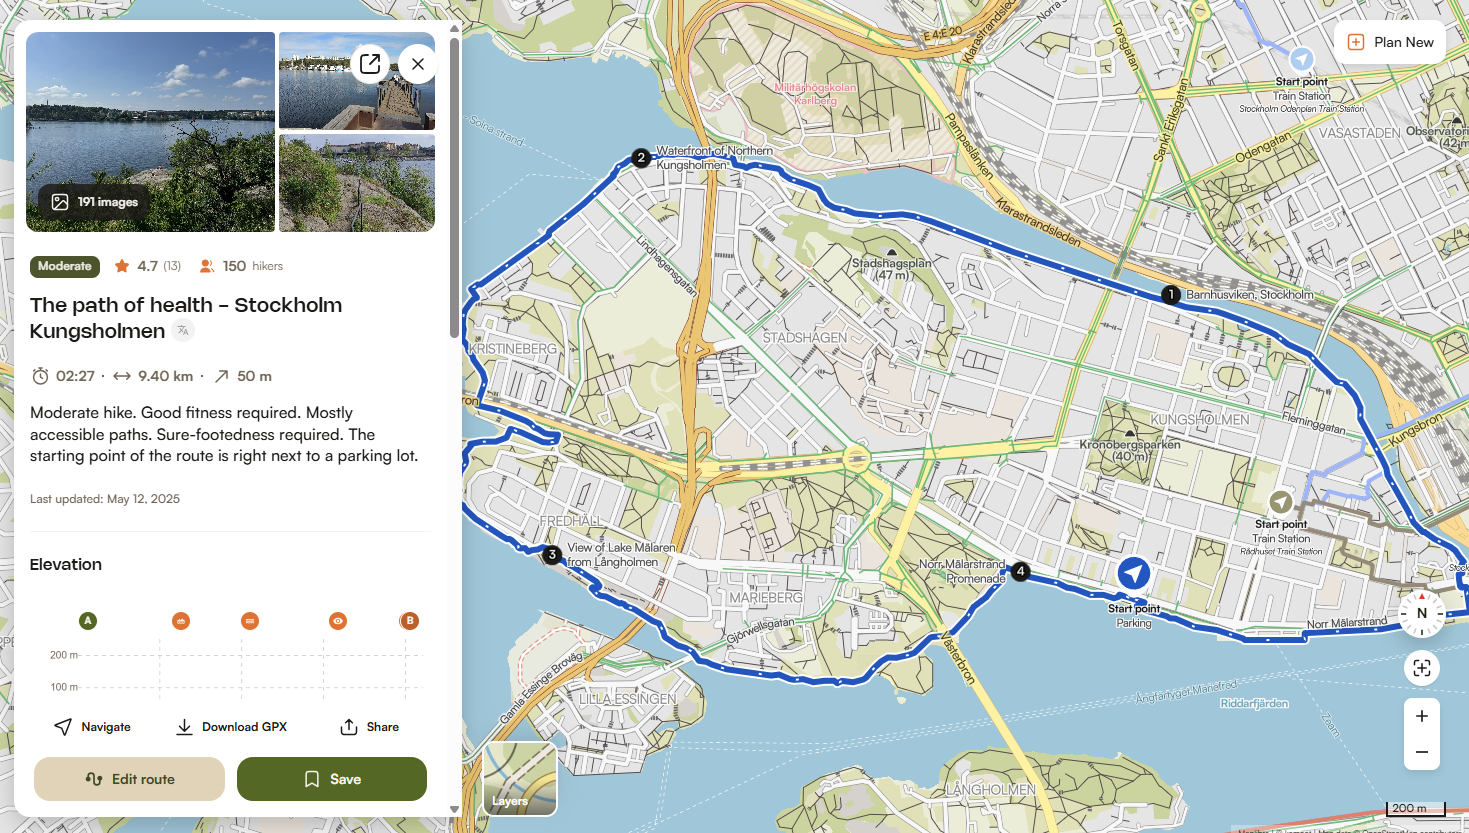Image resolution: width=1469 pixels, height=833 pixels.
Task: Click the open-in-new-window icon over the photos
Action: (x=370, y=63)
